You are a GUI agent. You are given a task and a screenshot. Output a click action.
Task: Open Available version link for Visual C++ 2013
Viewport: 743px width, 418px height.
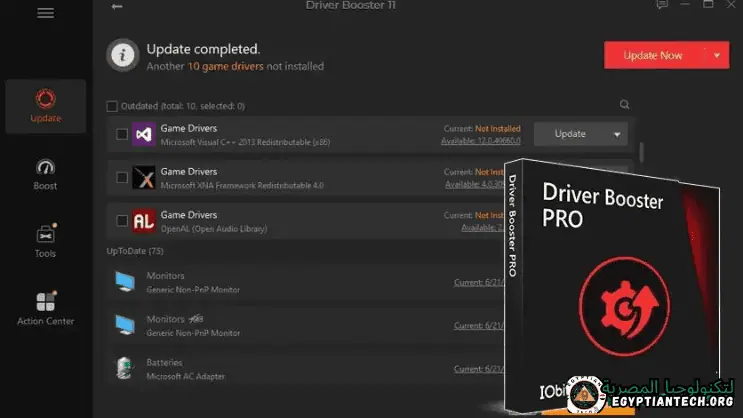pyautogui.click(x=480, y=141)
